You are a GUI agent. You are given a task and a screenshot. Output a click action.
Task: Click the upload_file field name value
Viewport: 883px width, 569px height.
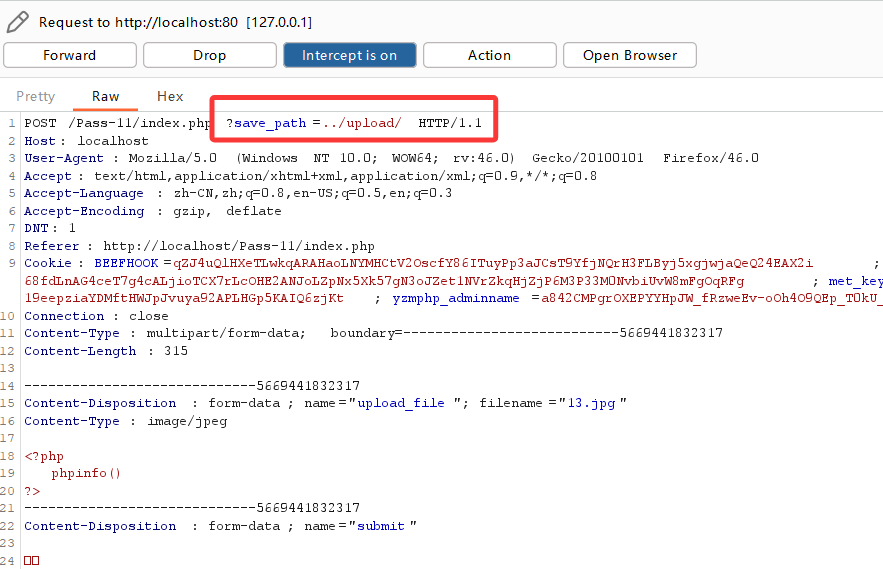(401, 403)
